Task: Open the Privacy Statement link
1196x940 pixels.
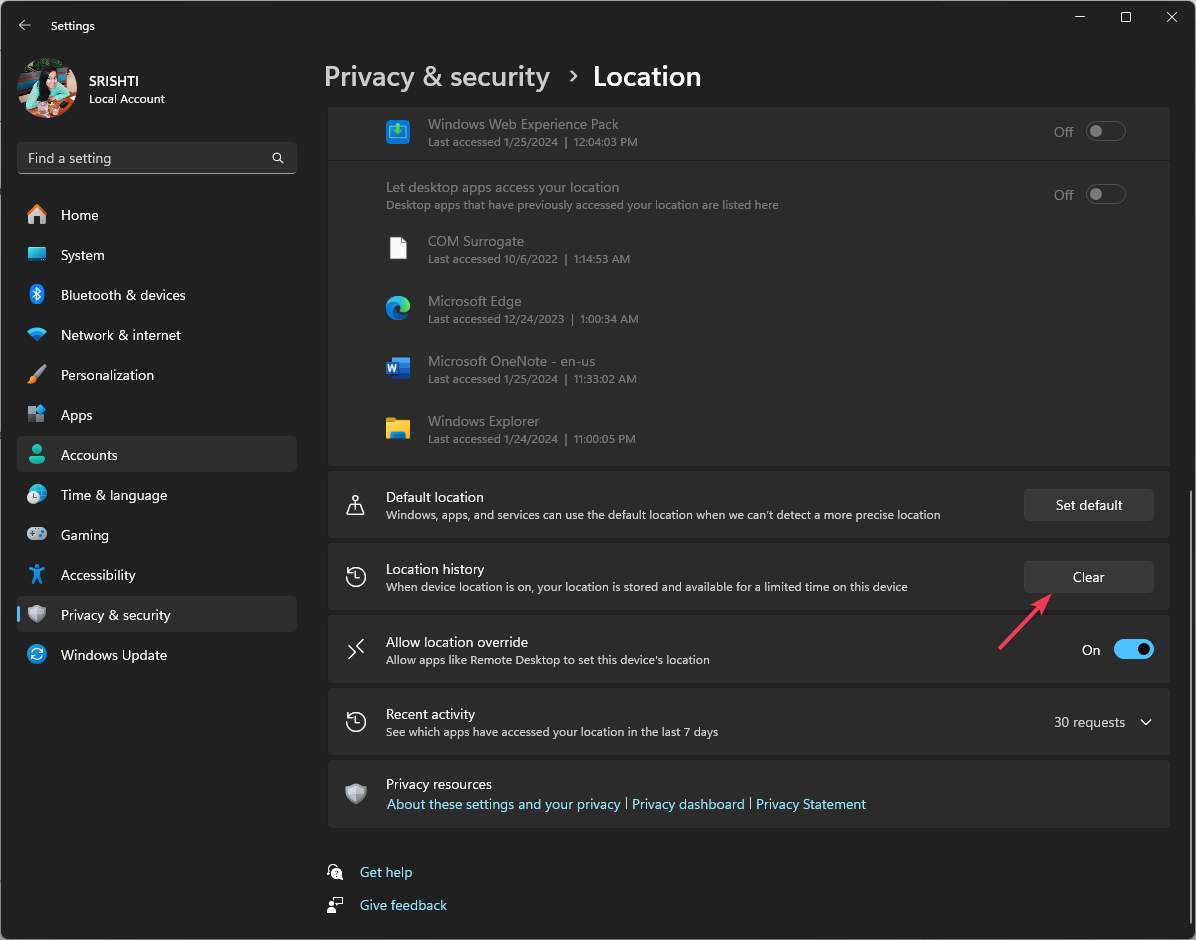Action: [811, 804]
